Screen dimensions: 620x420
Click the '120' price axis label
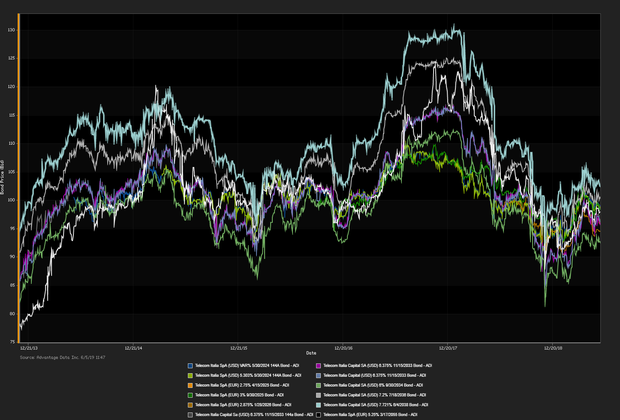[11, 87]
